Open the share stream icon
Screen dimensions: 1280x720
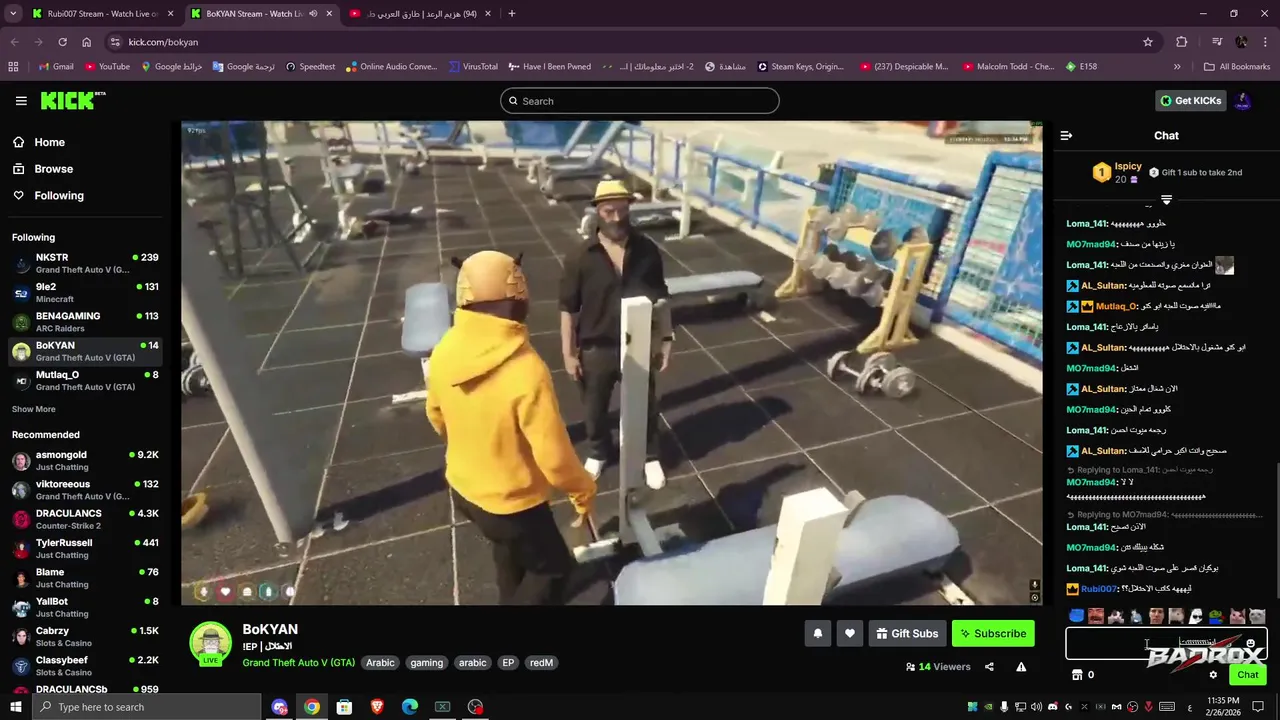[x=989, y=667]
